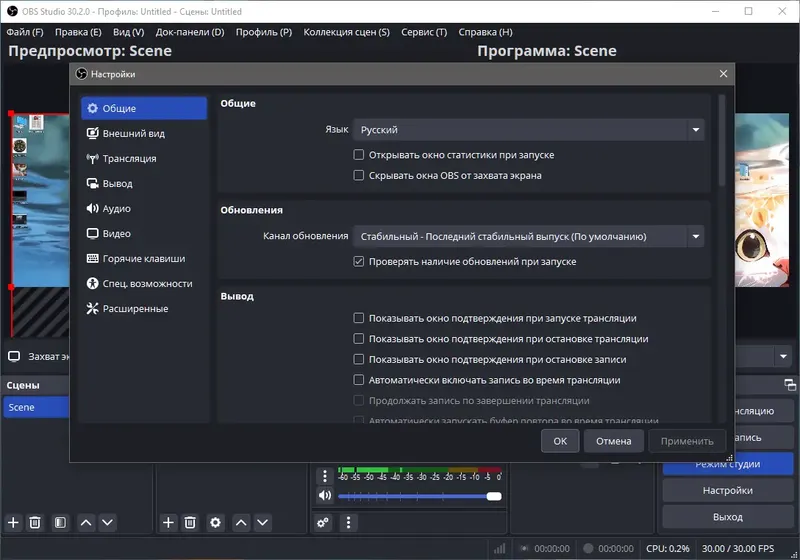Open source properties gear icon
Image resolution: width=800 pixels, height=560 pixels.
click(x=215, y=522)
